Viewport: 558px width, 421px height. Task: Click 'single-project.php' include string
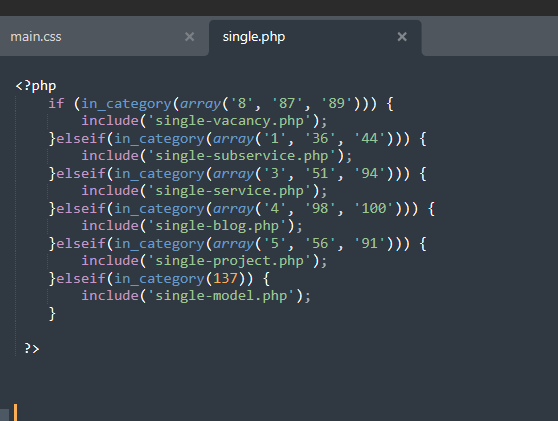(230, 261)
